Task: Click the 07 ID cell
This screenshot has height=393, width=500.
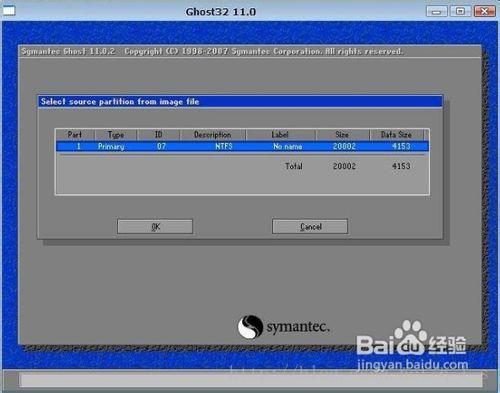Action: click(x=161, y=146)
